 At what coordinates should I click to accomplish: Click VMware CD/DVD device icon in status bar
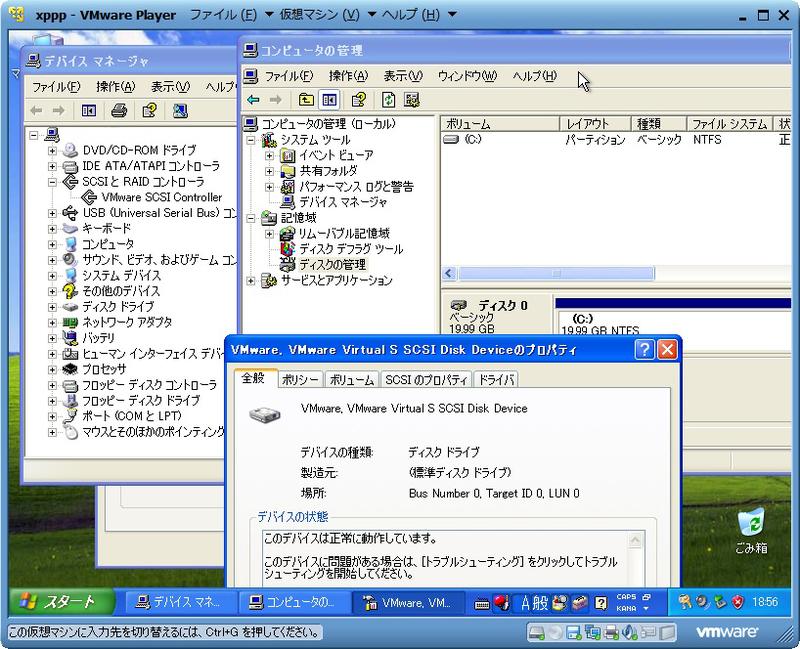555,633
